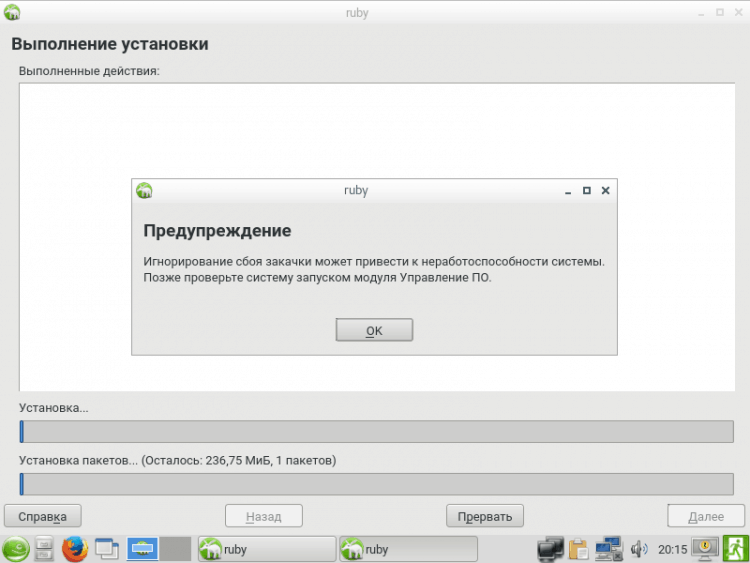Launch Firefox from the taskbar
The image size is (750, 563).
pos(75,549)
